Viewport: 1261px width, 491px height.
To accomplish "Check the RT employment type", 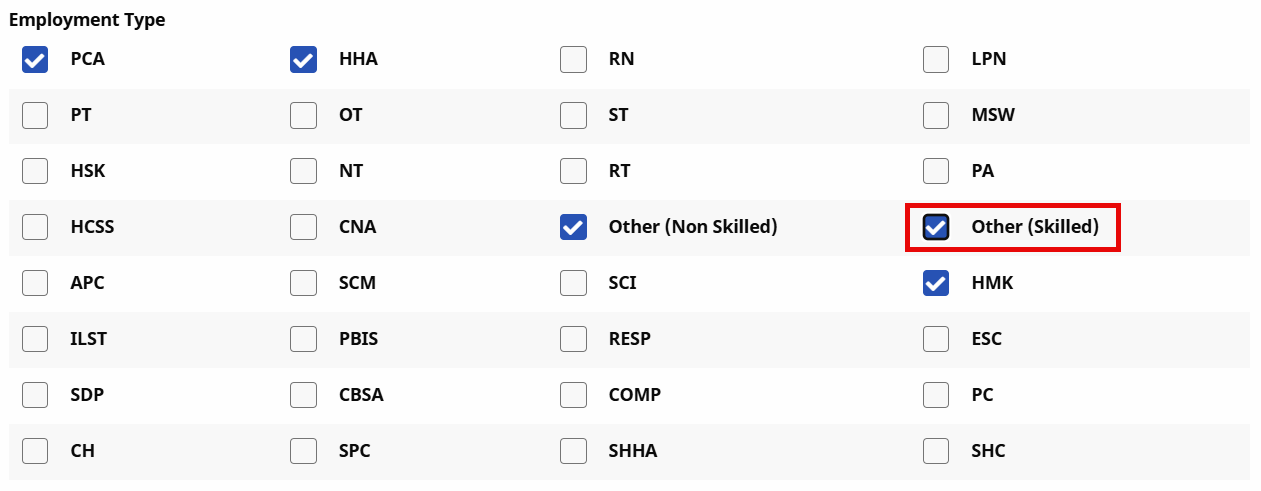I will 573,172.
